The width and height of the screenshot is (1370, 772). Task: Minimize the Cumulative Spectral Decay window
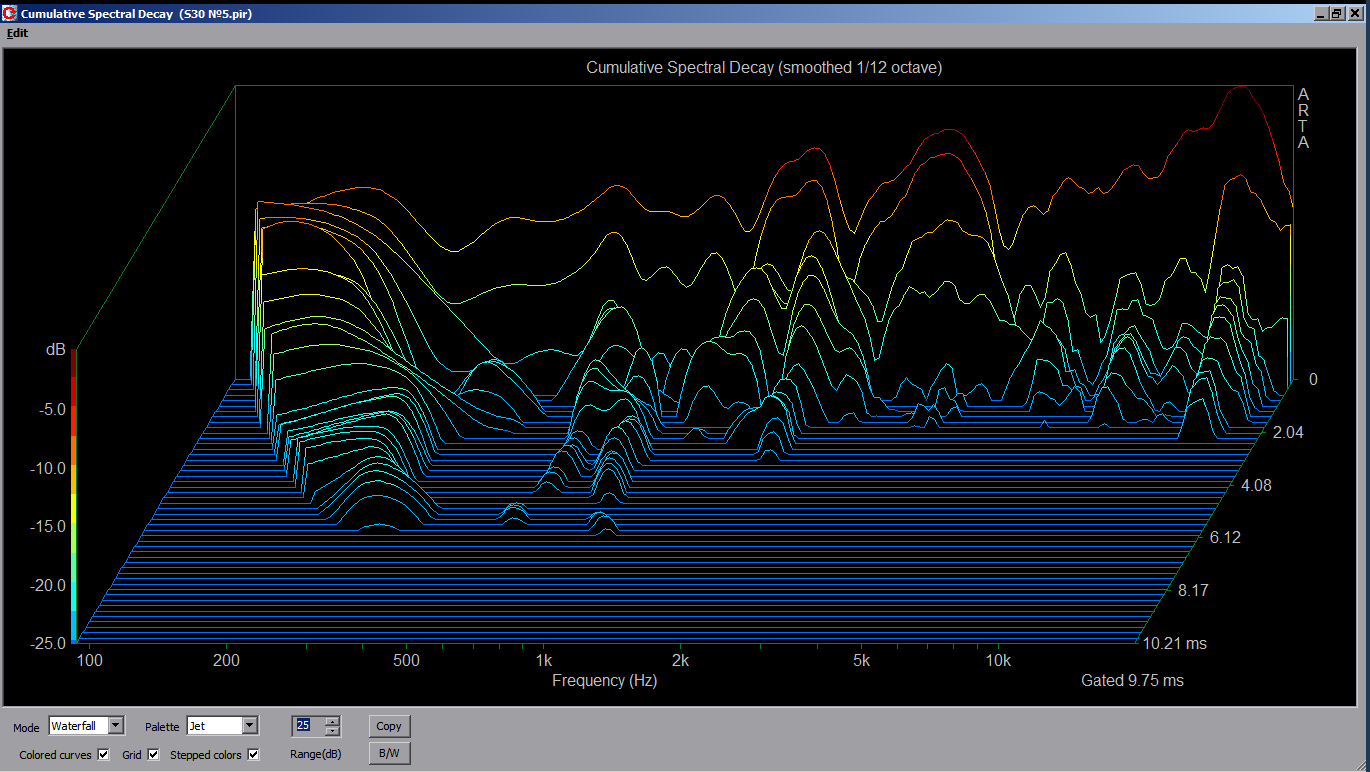pos(1322,14)
